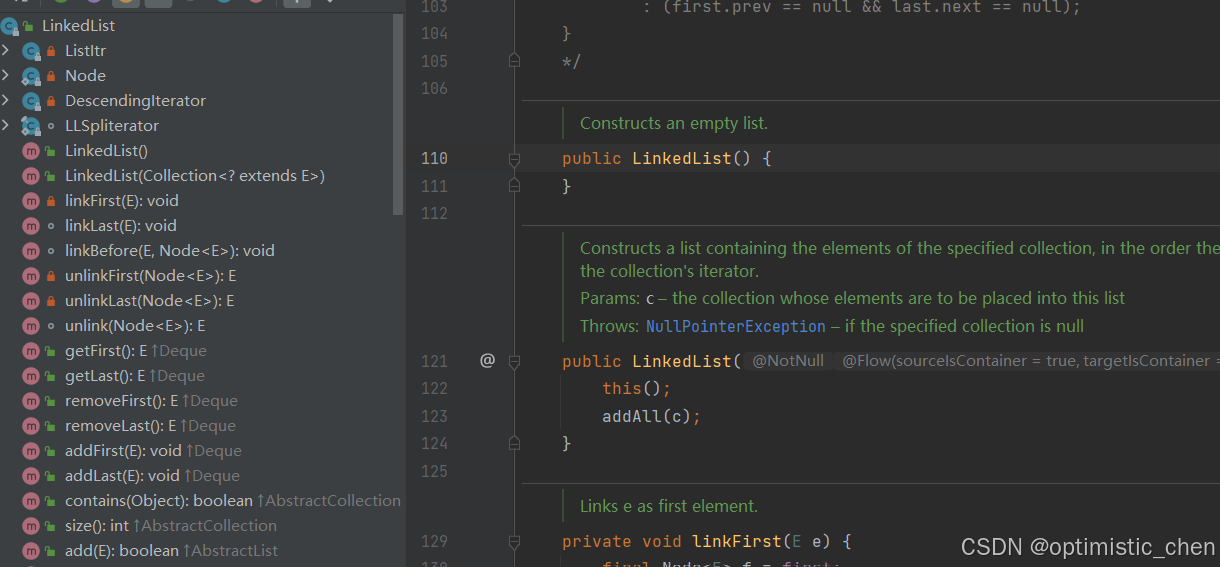Click method icon beside unlinkLast(Node<E>): E

click(x=31, y=301)
